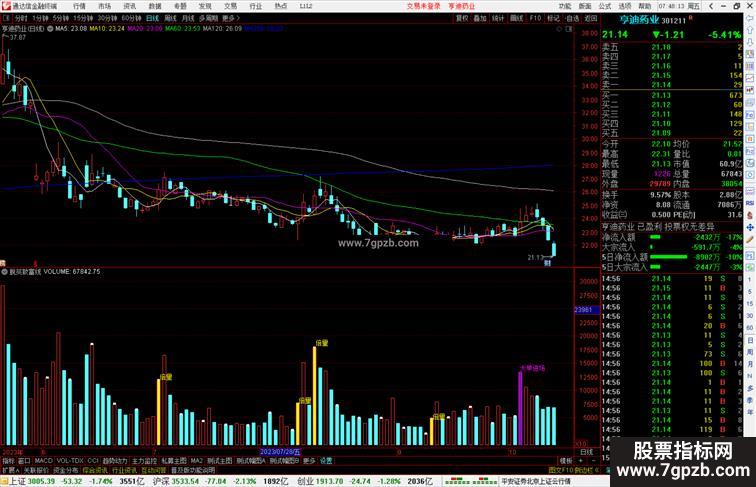Screen dimensions: 756x487
Task: Open the 公式 (Formula) menu
Action: coord(605,6)
